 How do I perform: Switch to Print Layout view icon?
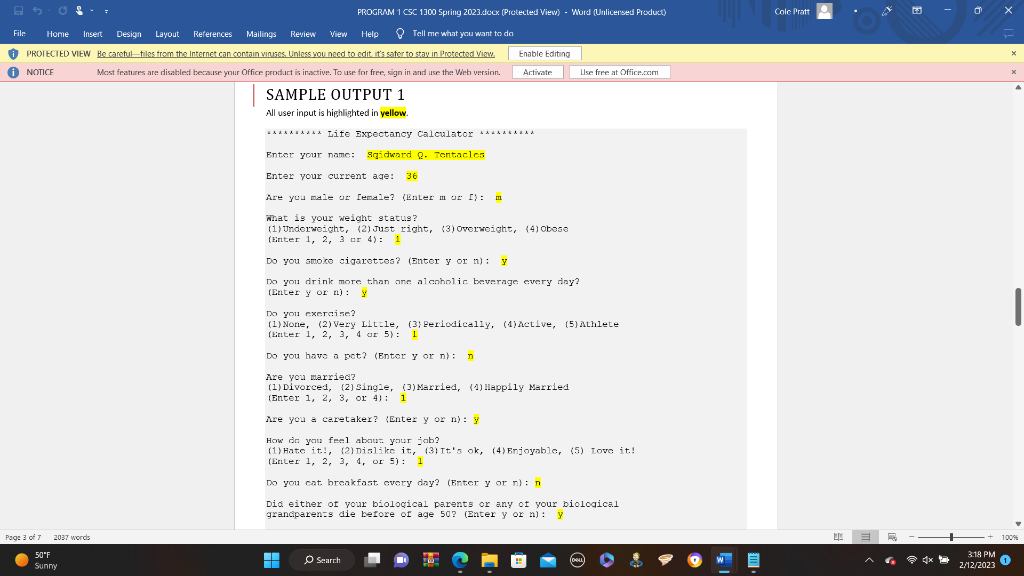(865, 537)
